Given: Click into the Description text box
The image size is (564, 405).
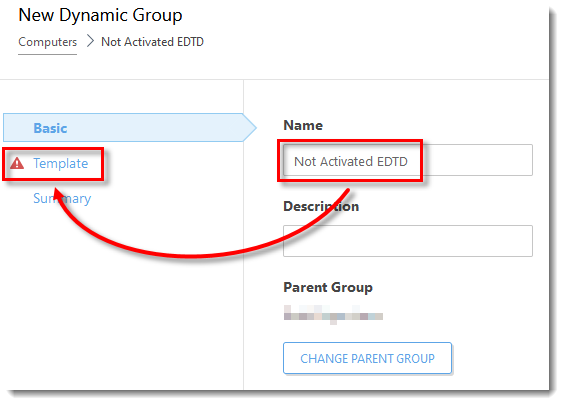Looking at the screenshot, I should tap(408, 241).
